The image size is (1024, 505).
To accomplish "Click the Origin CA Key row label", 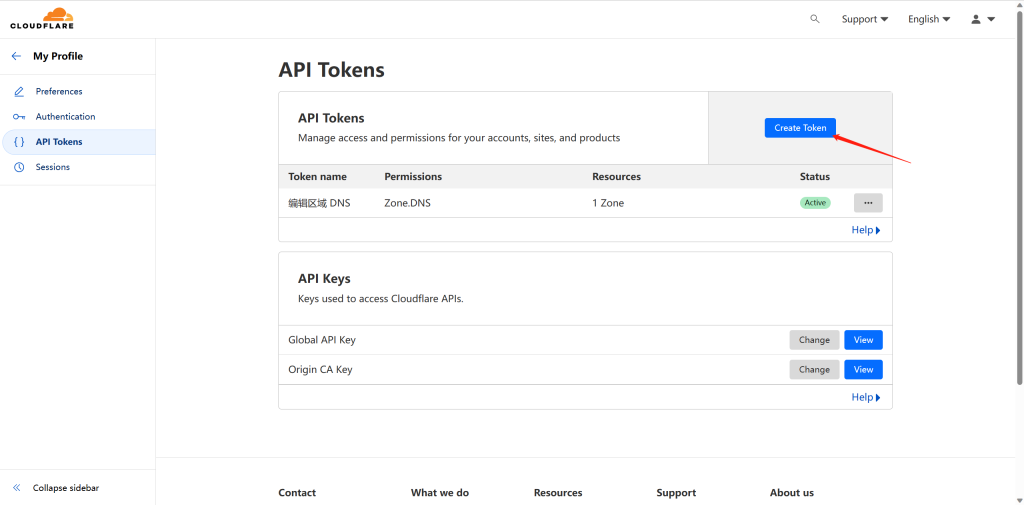I will (320, 370).
